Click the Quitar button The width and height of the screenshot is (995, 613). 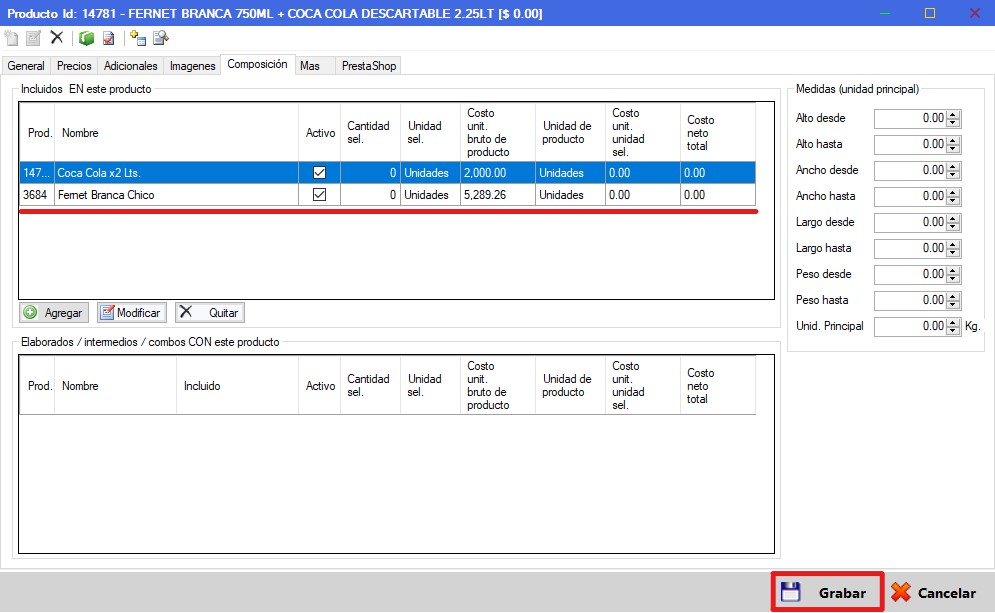point(210,313)
